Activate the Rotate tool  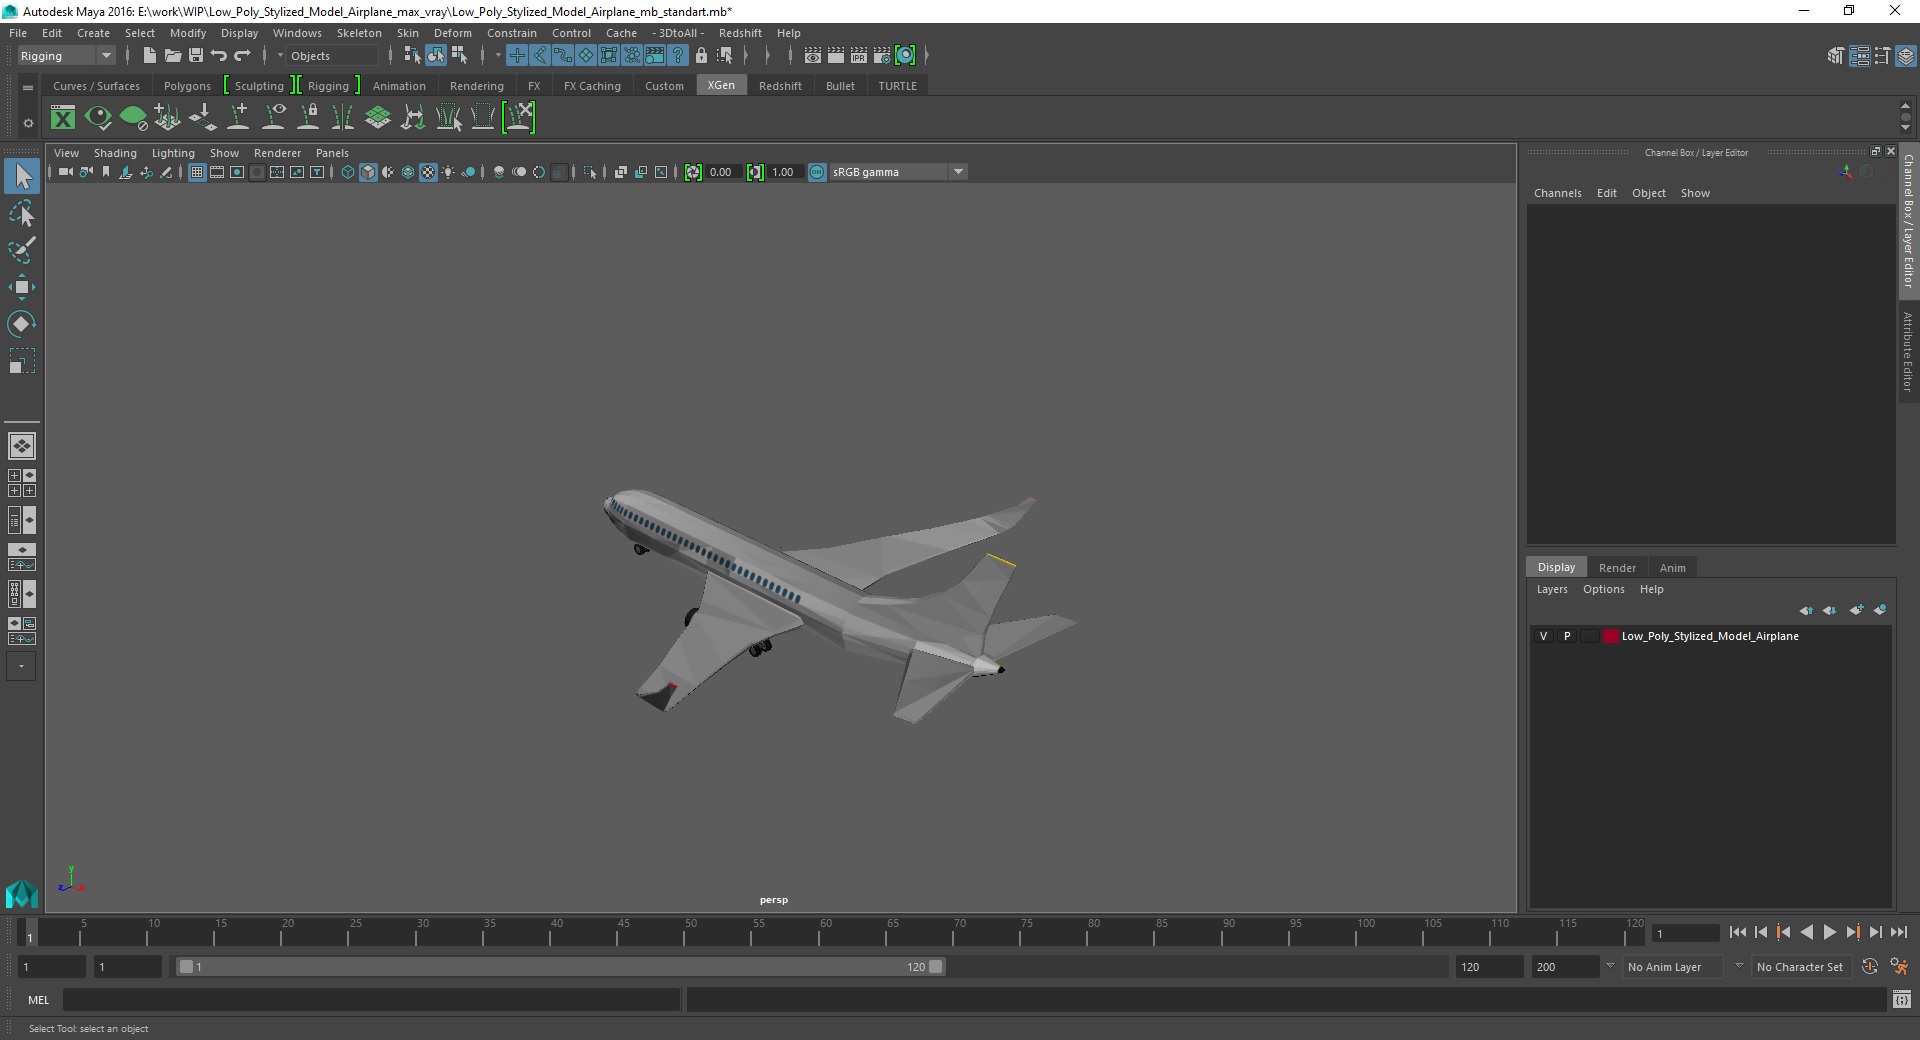pos(22,324)
